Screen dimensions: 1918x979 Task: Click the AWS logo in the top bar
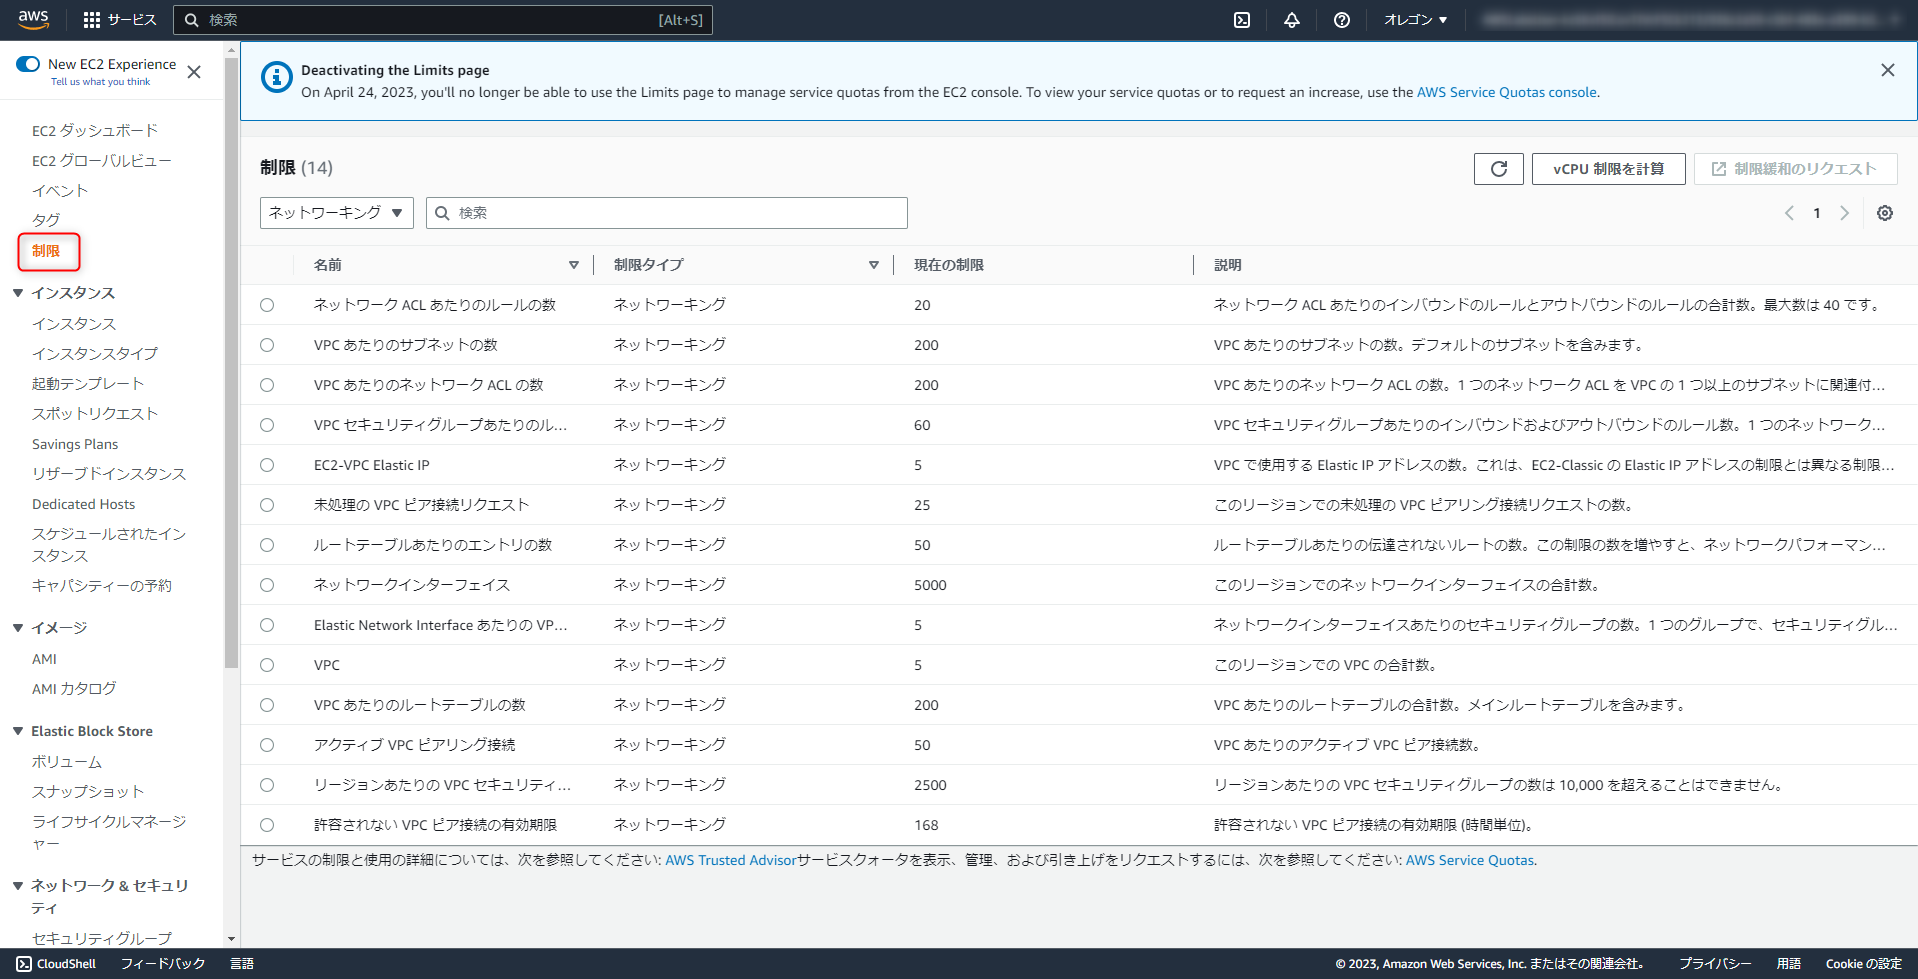pos(32,18)
